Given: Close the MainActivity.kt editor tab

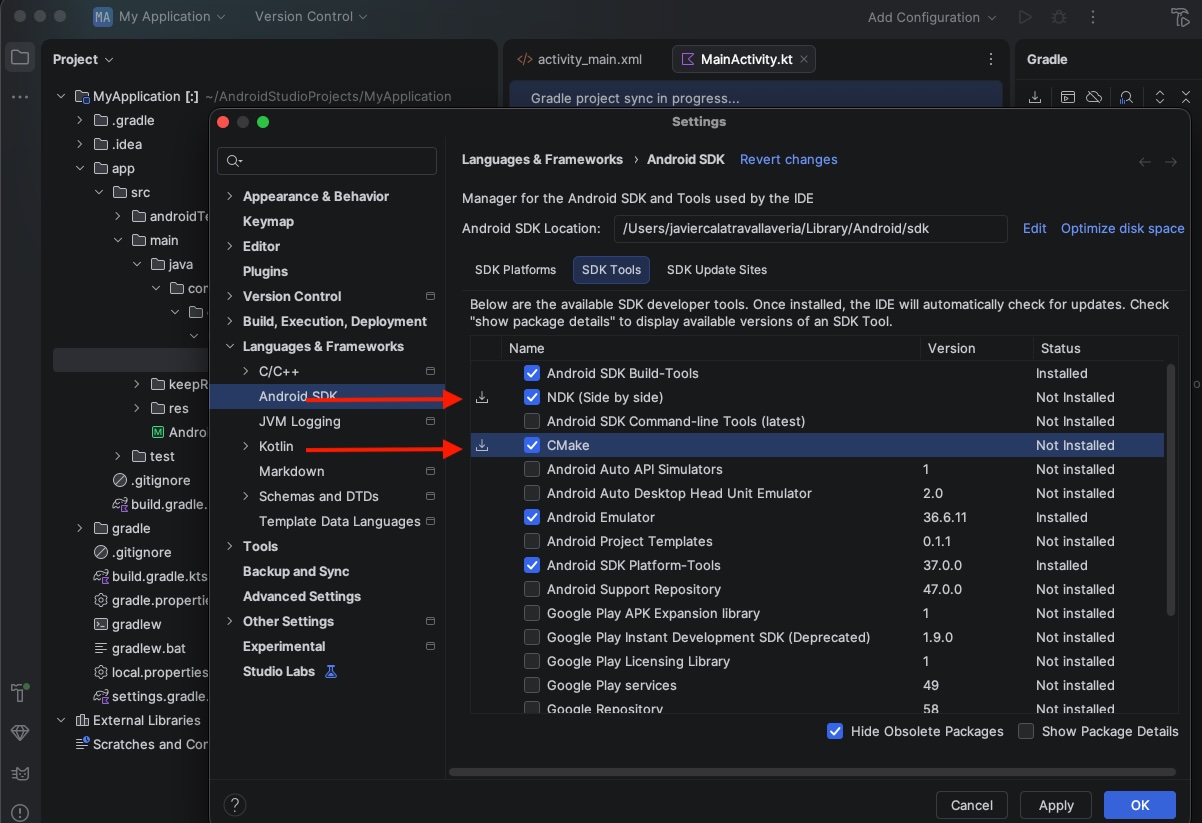Looking at the screenshot, I should [805, 60].
